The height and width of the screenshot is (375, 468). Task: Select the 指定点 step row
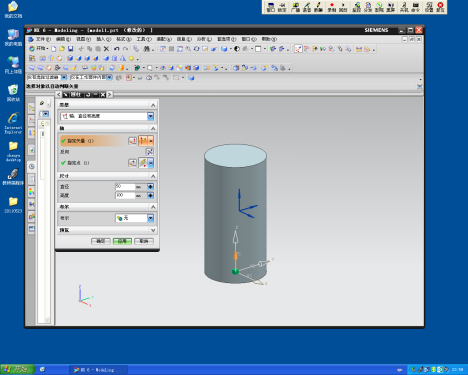tap(93, 163)
